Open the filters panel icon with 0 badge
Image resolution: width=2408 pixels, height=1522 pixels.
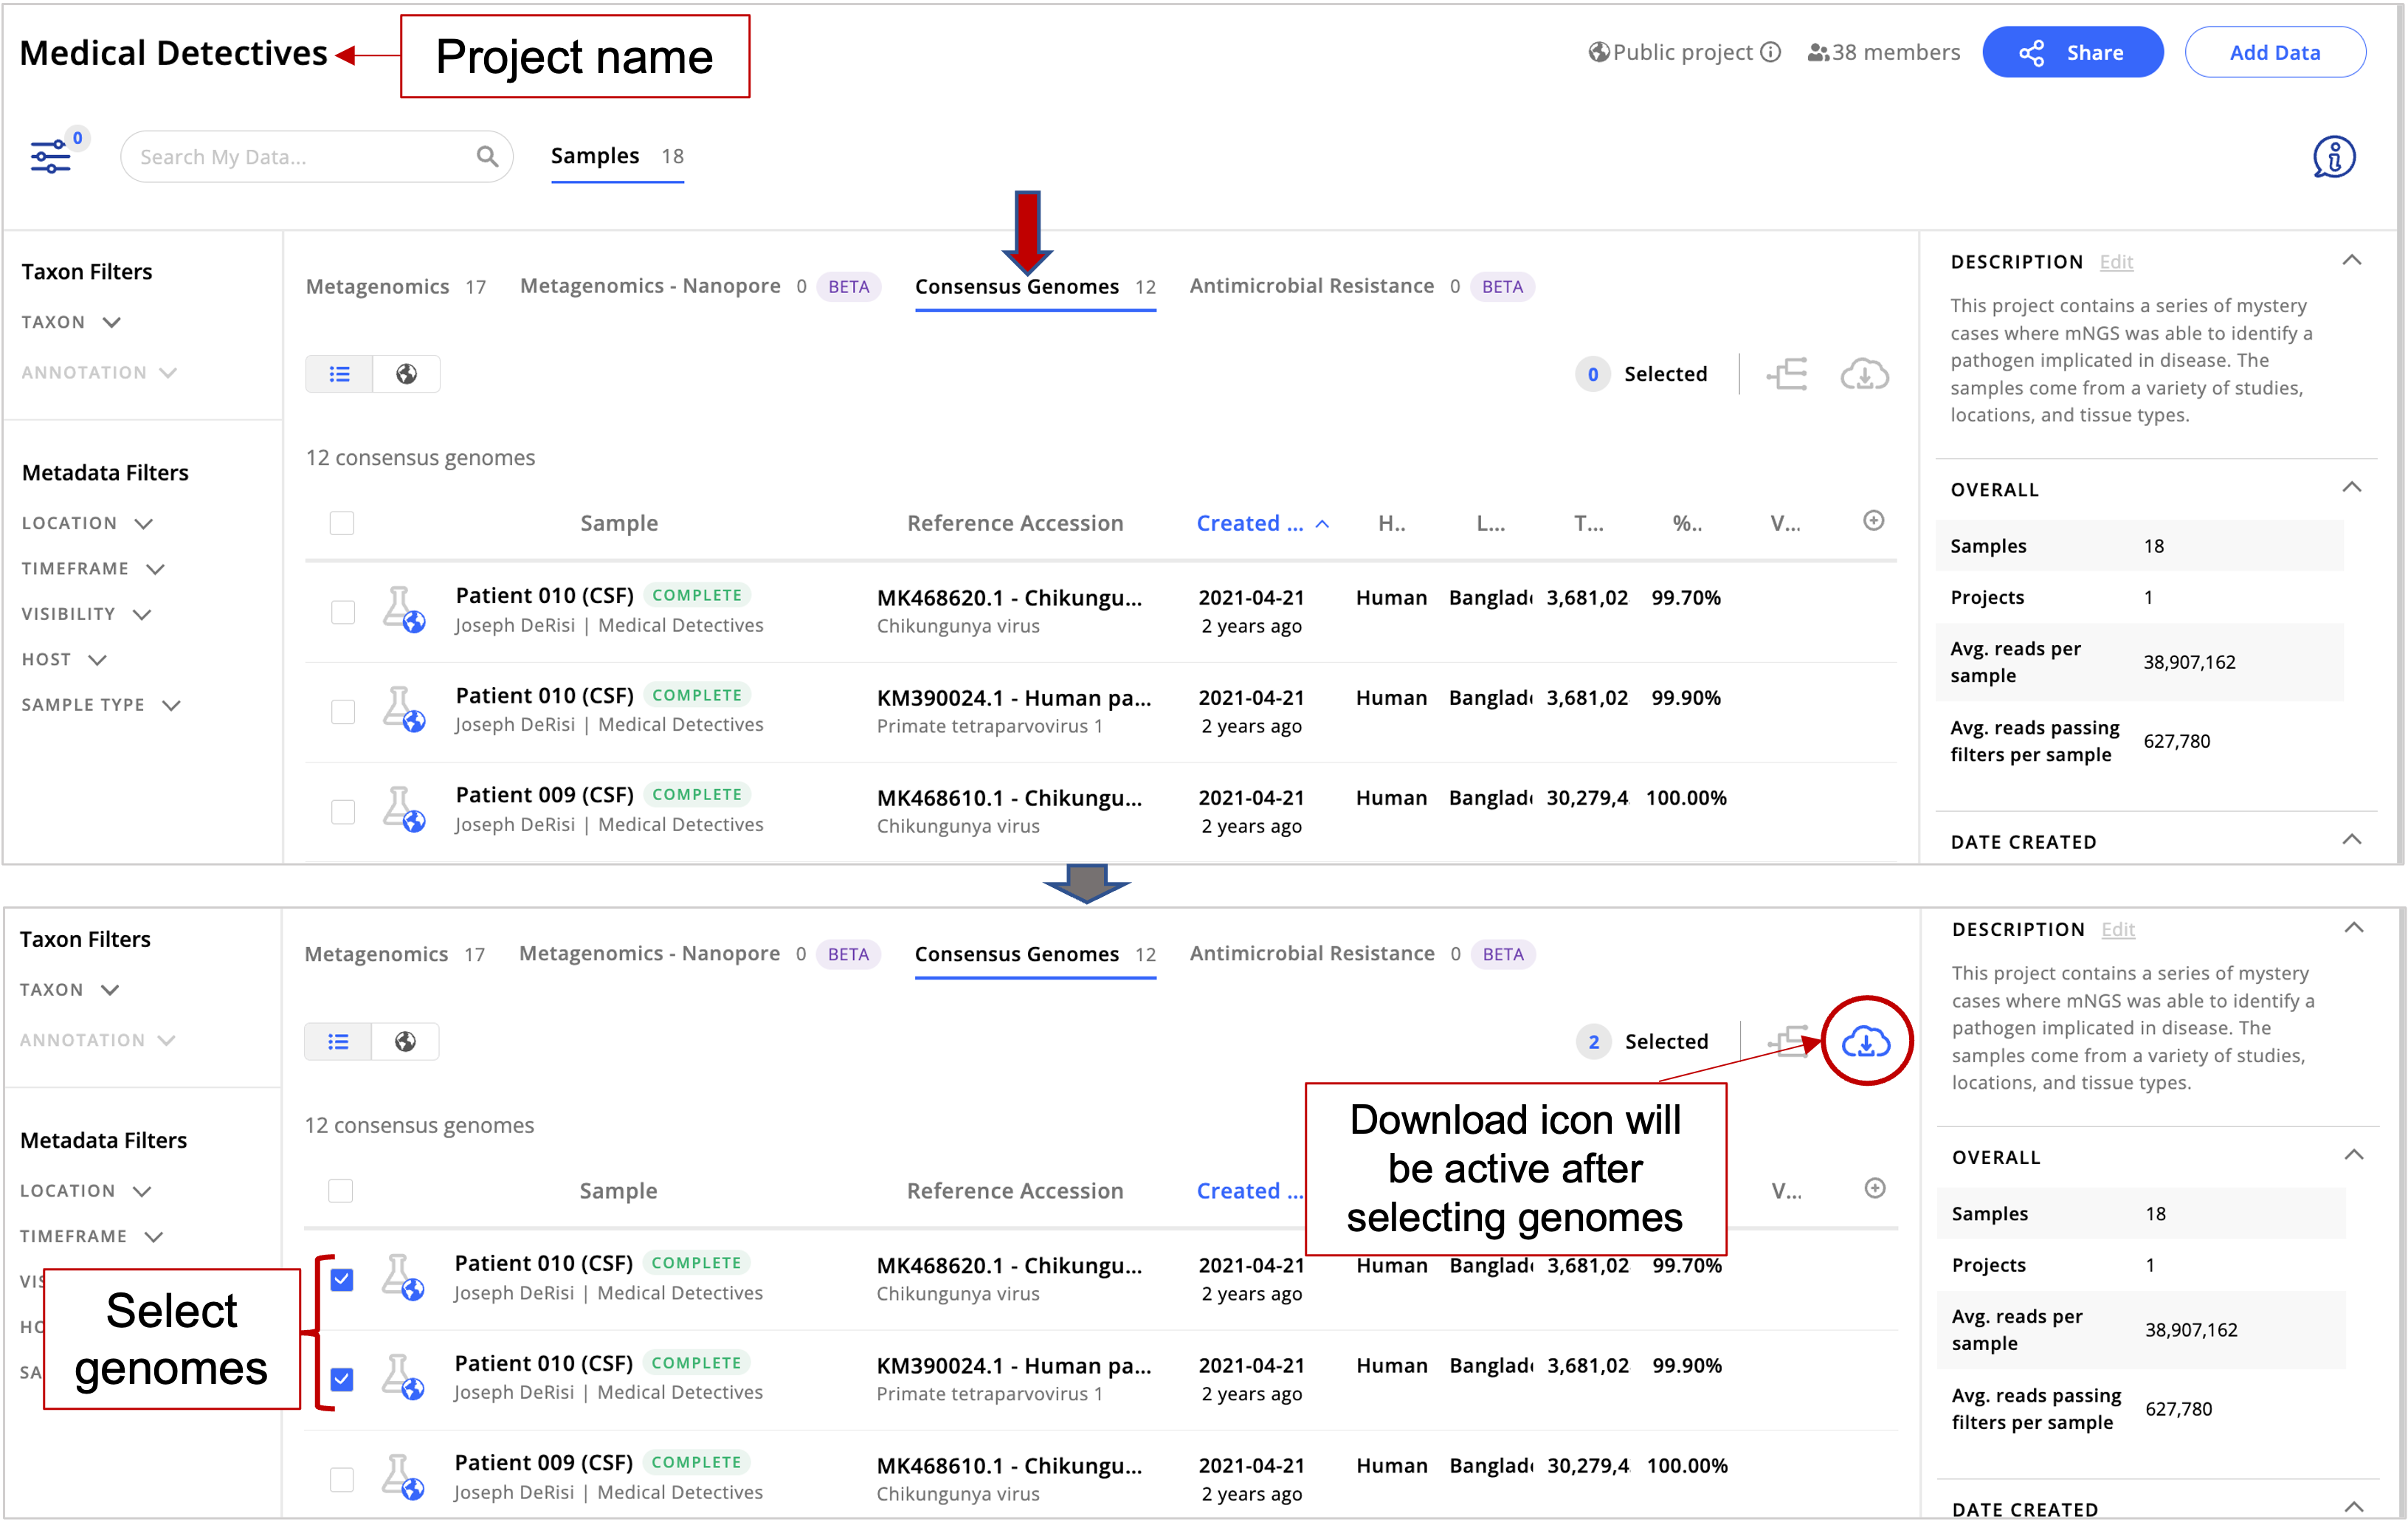click(51, 156)
